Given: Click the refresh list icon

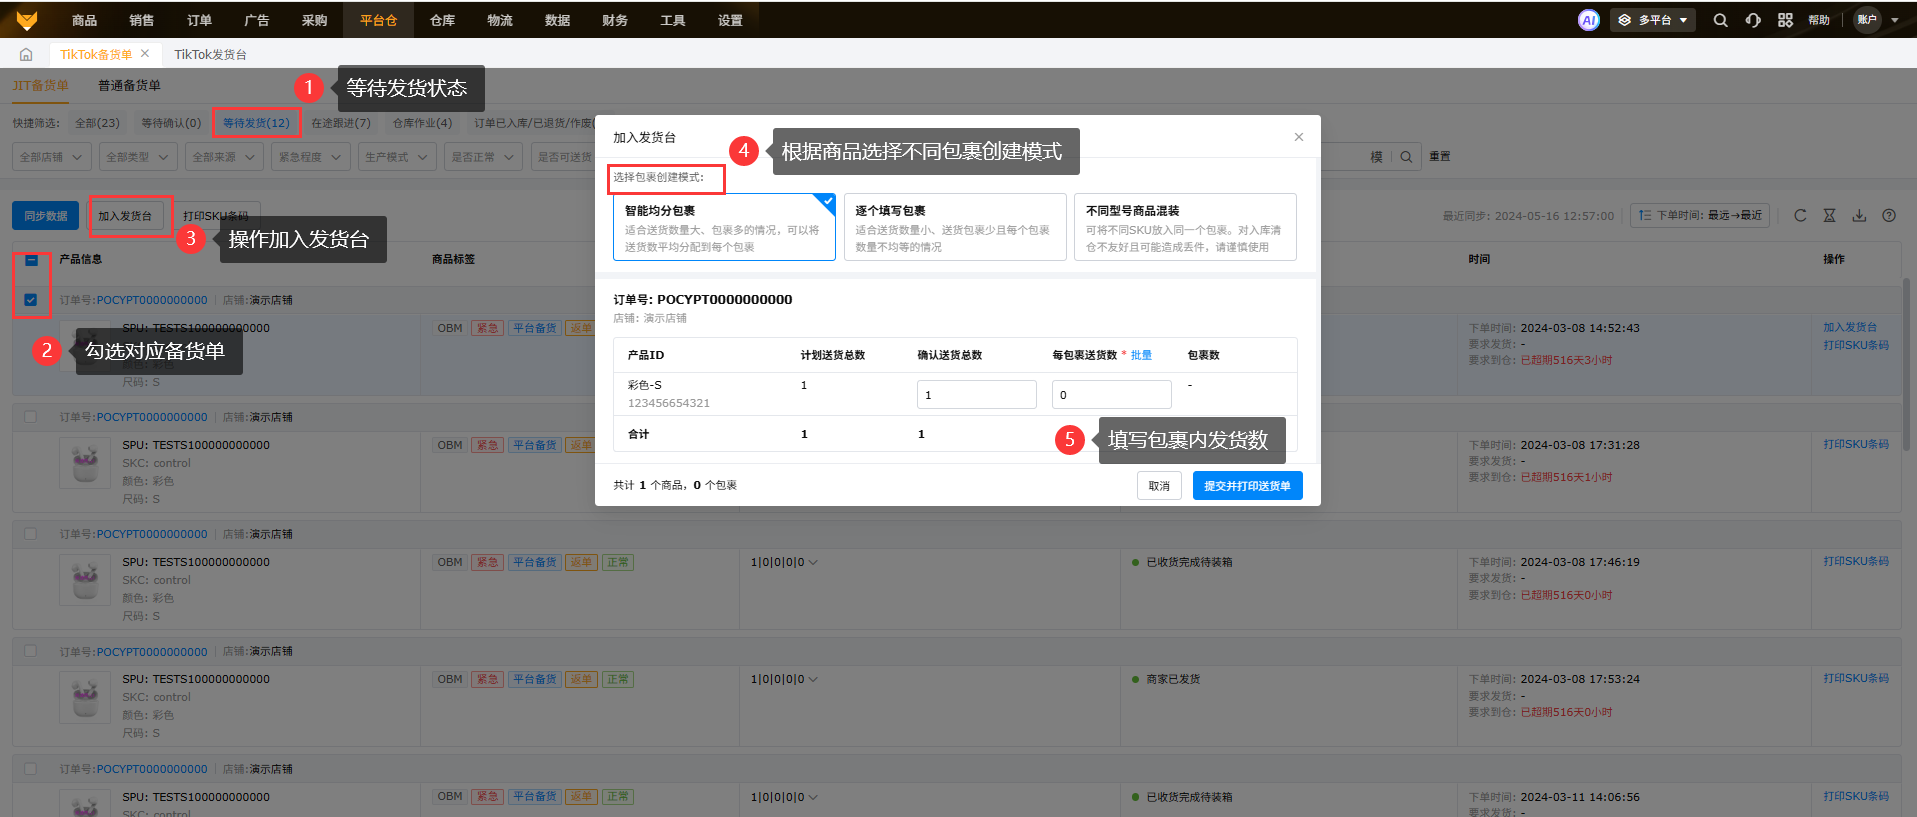Looking at the screenshot, I should 1800,215.
